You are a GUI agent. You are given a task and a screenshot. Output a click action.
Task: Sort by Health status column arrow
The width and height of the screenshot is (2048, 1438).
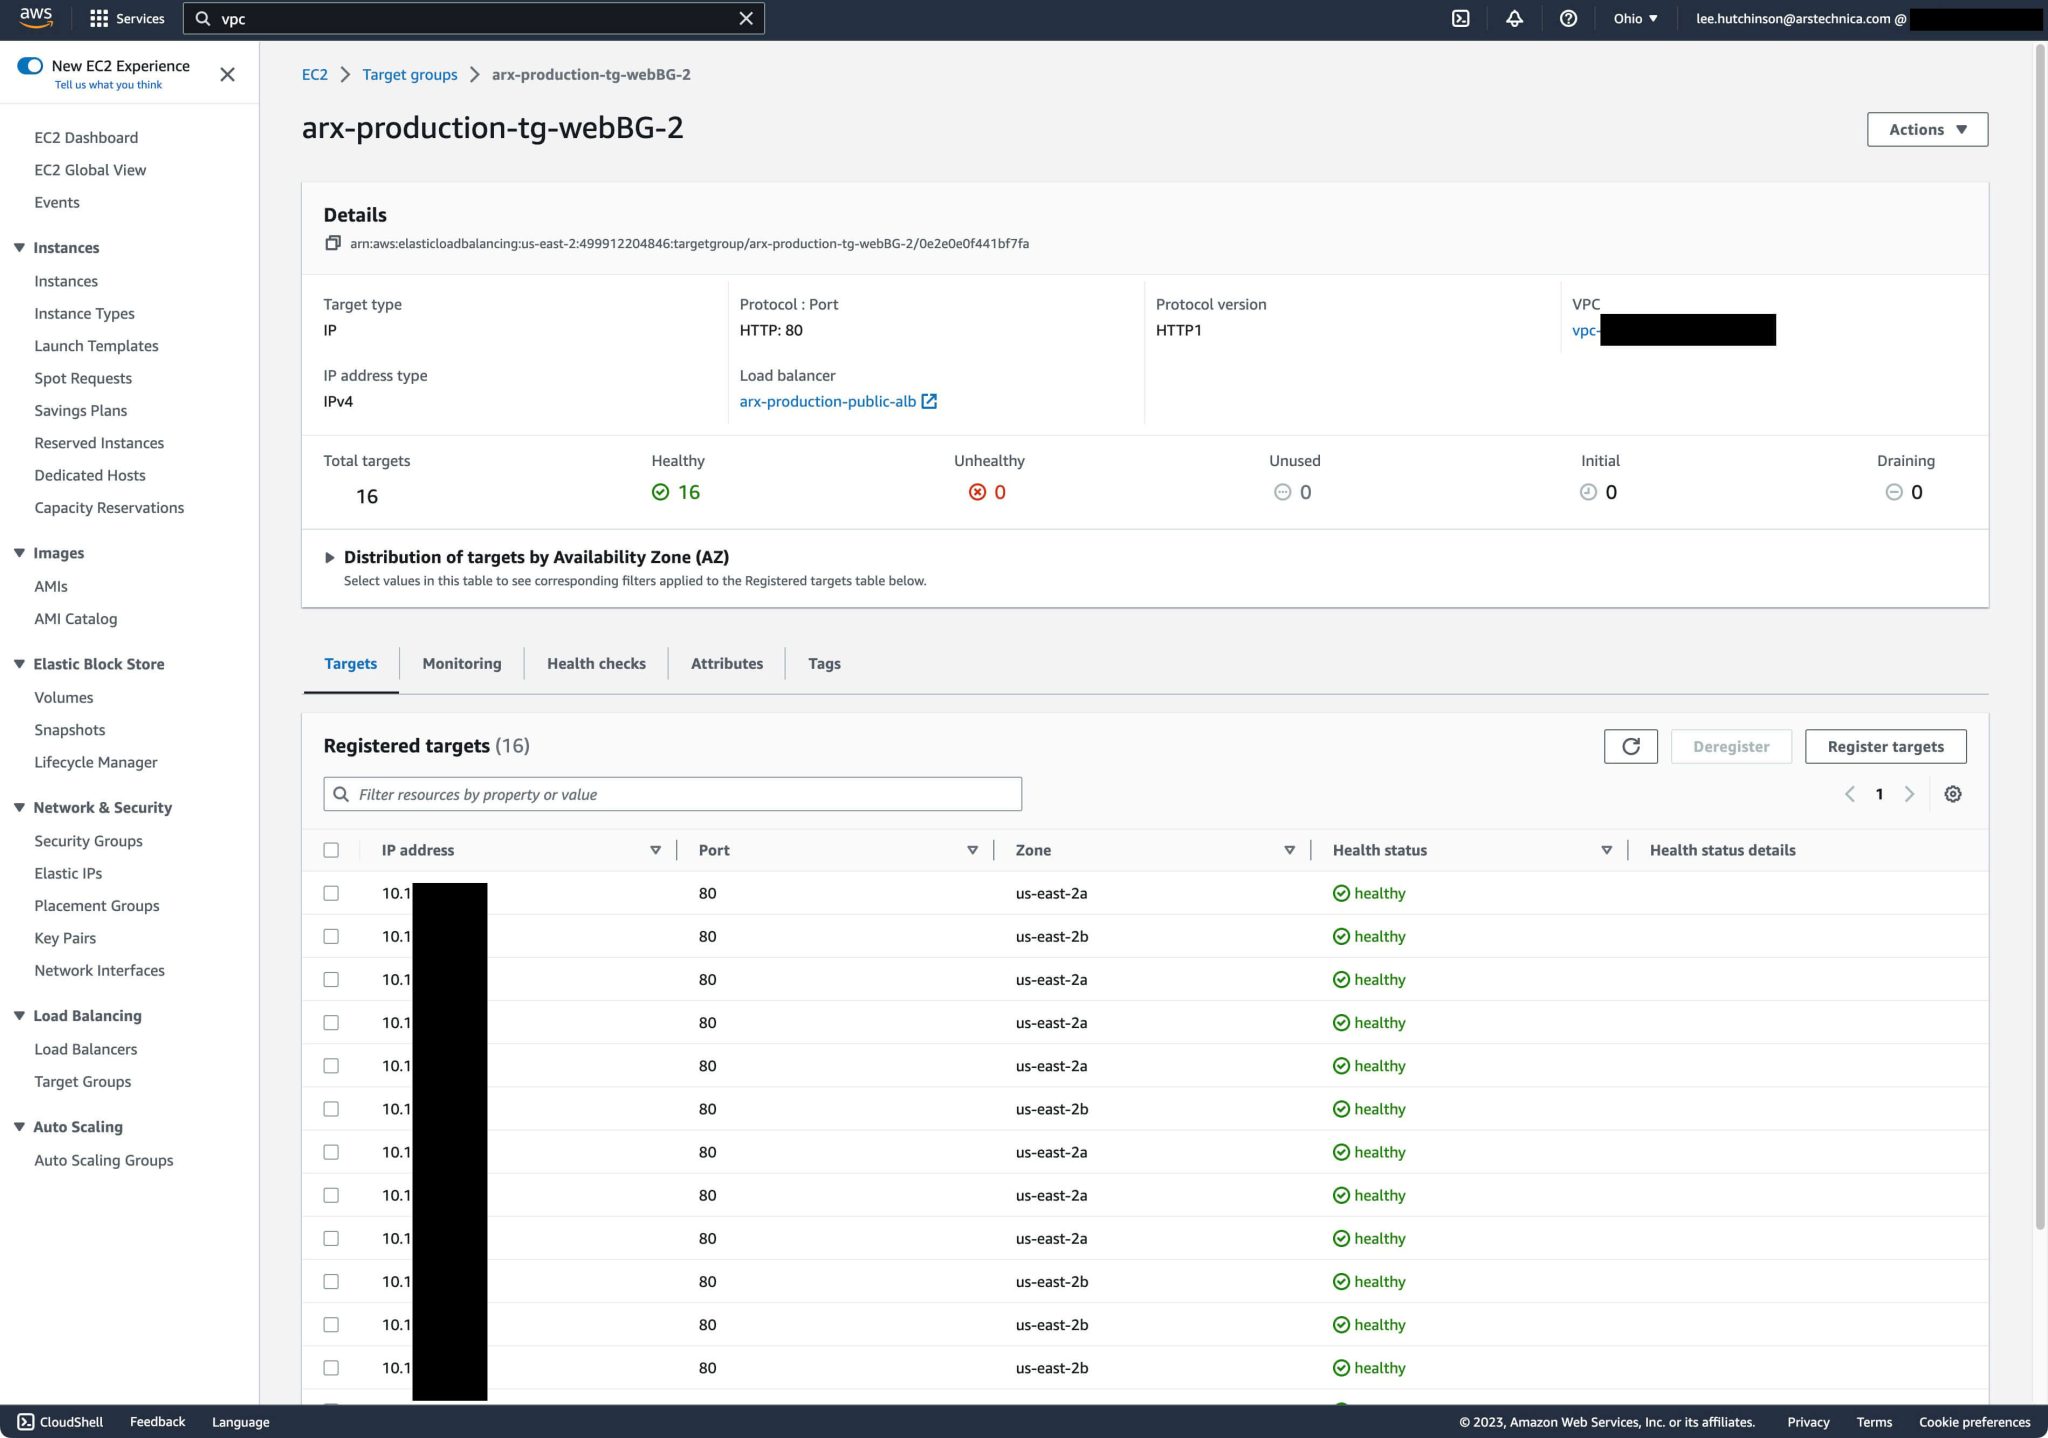(x=1606, y=850)
